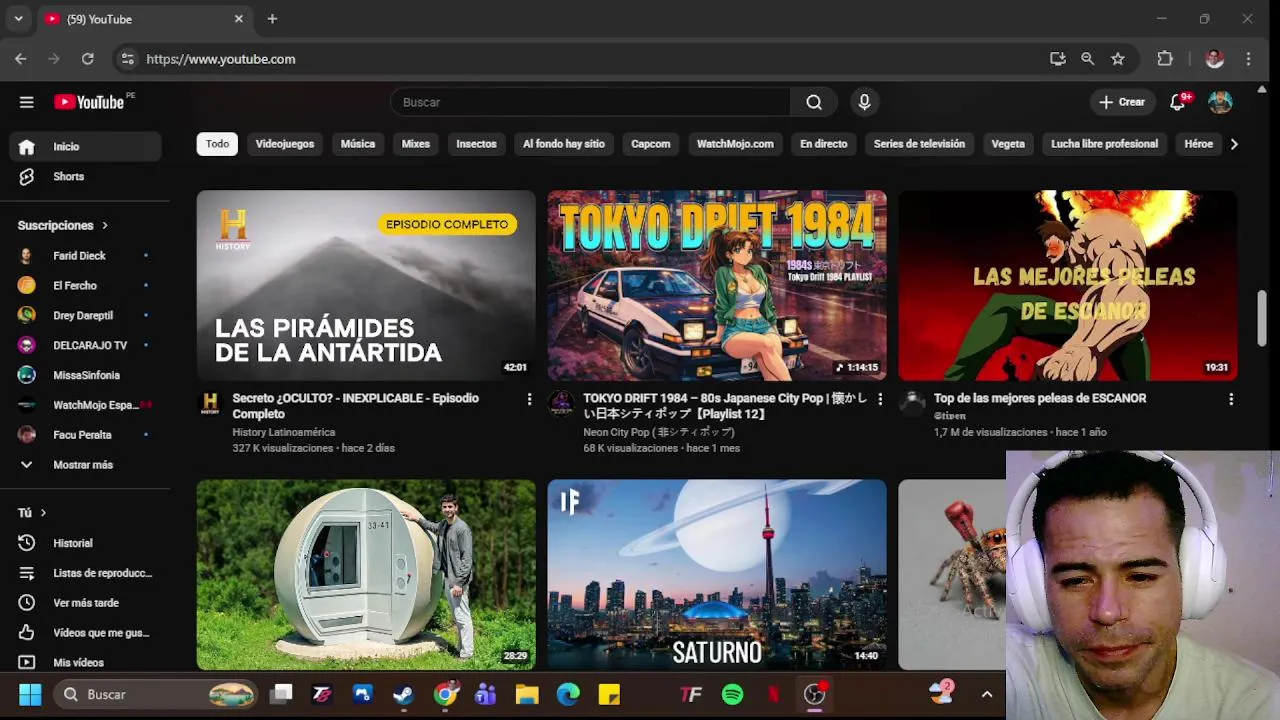Open the Chrome three-dot menu
Screen dimensions: 1280x720
click(1248, 59)
